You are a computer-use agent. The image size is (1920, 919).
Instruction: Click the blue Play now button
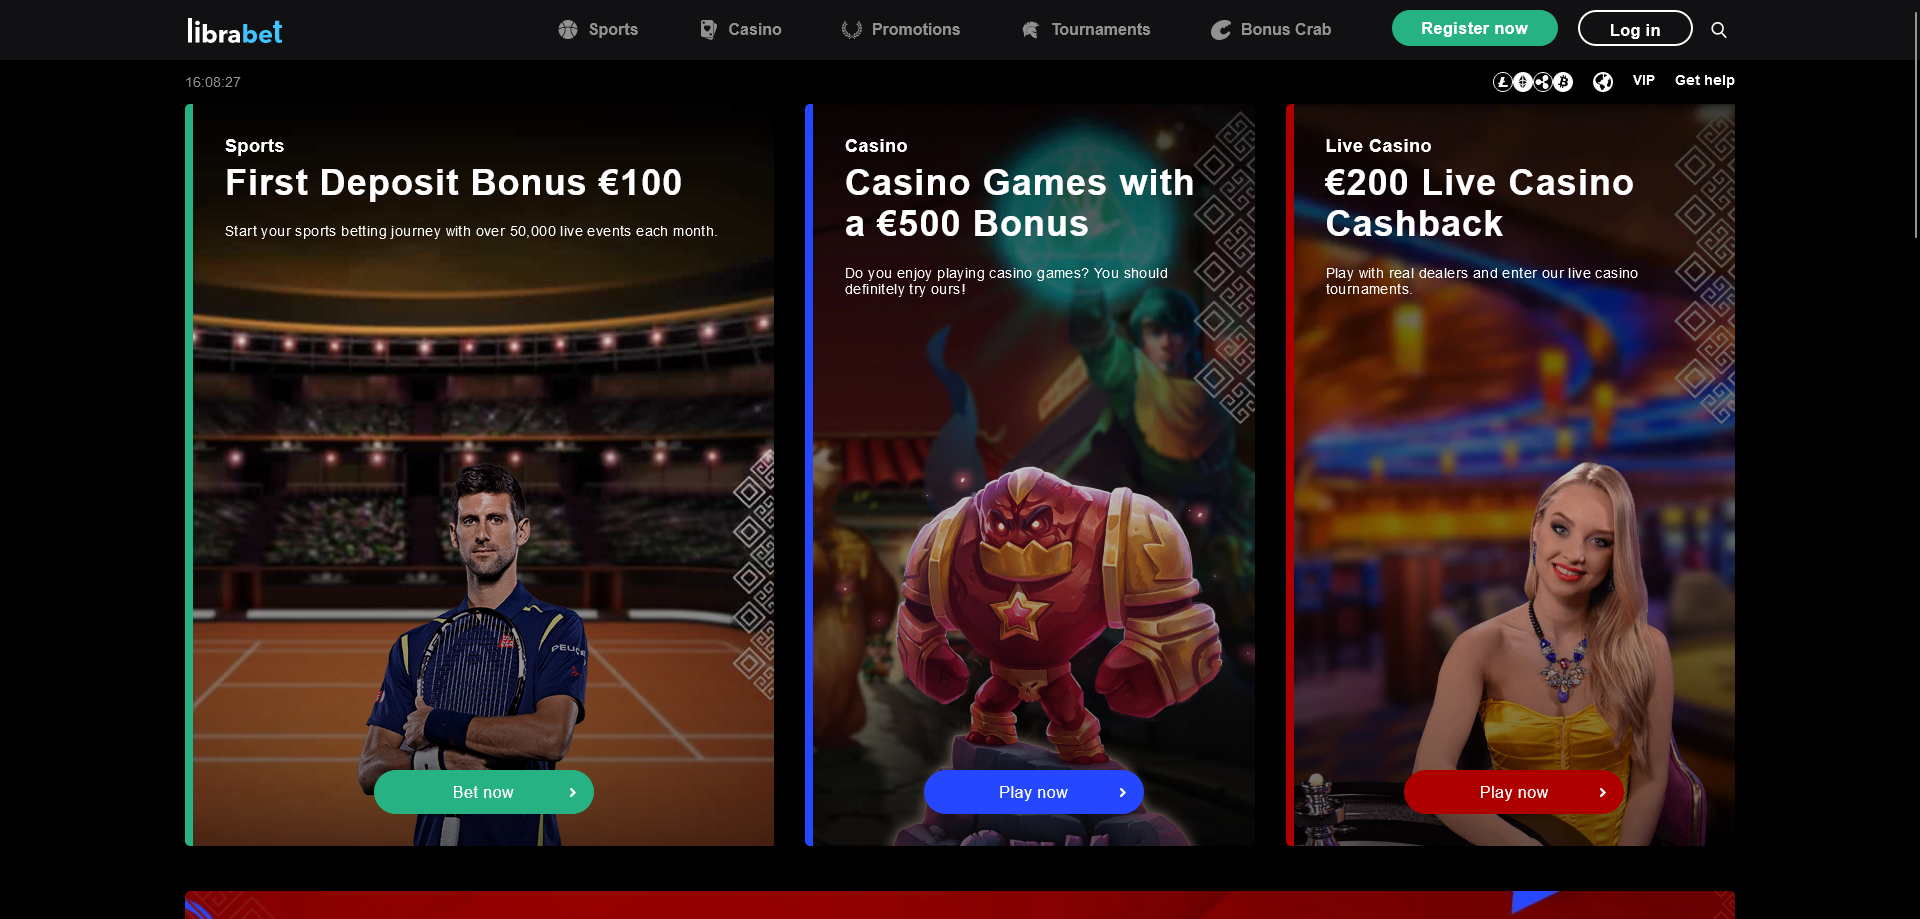point(1034,792)
